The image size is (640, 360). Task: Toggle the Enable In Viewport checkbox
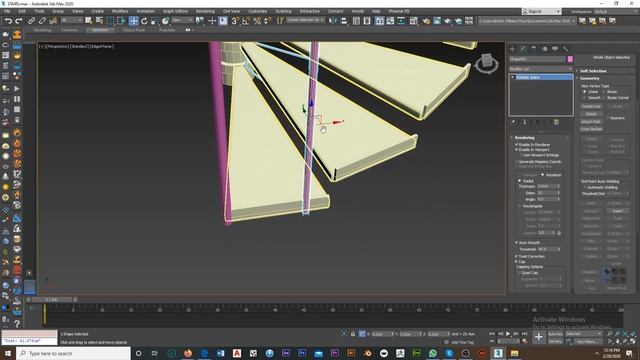517,150
